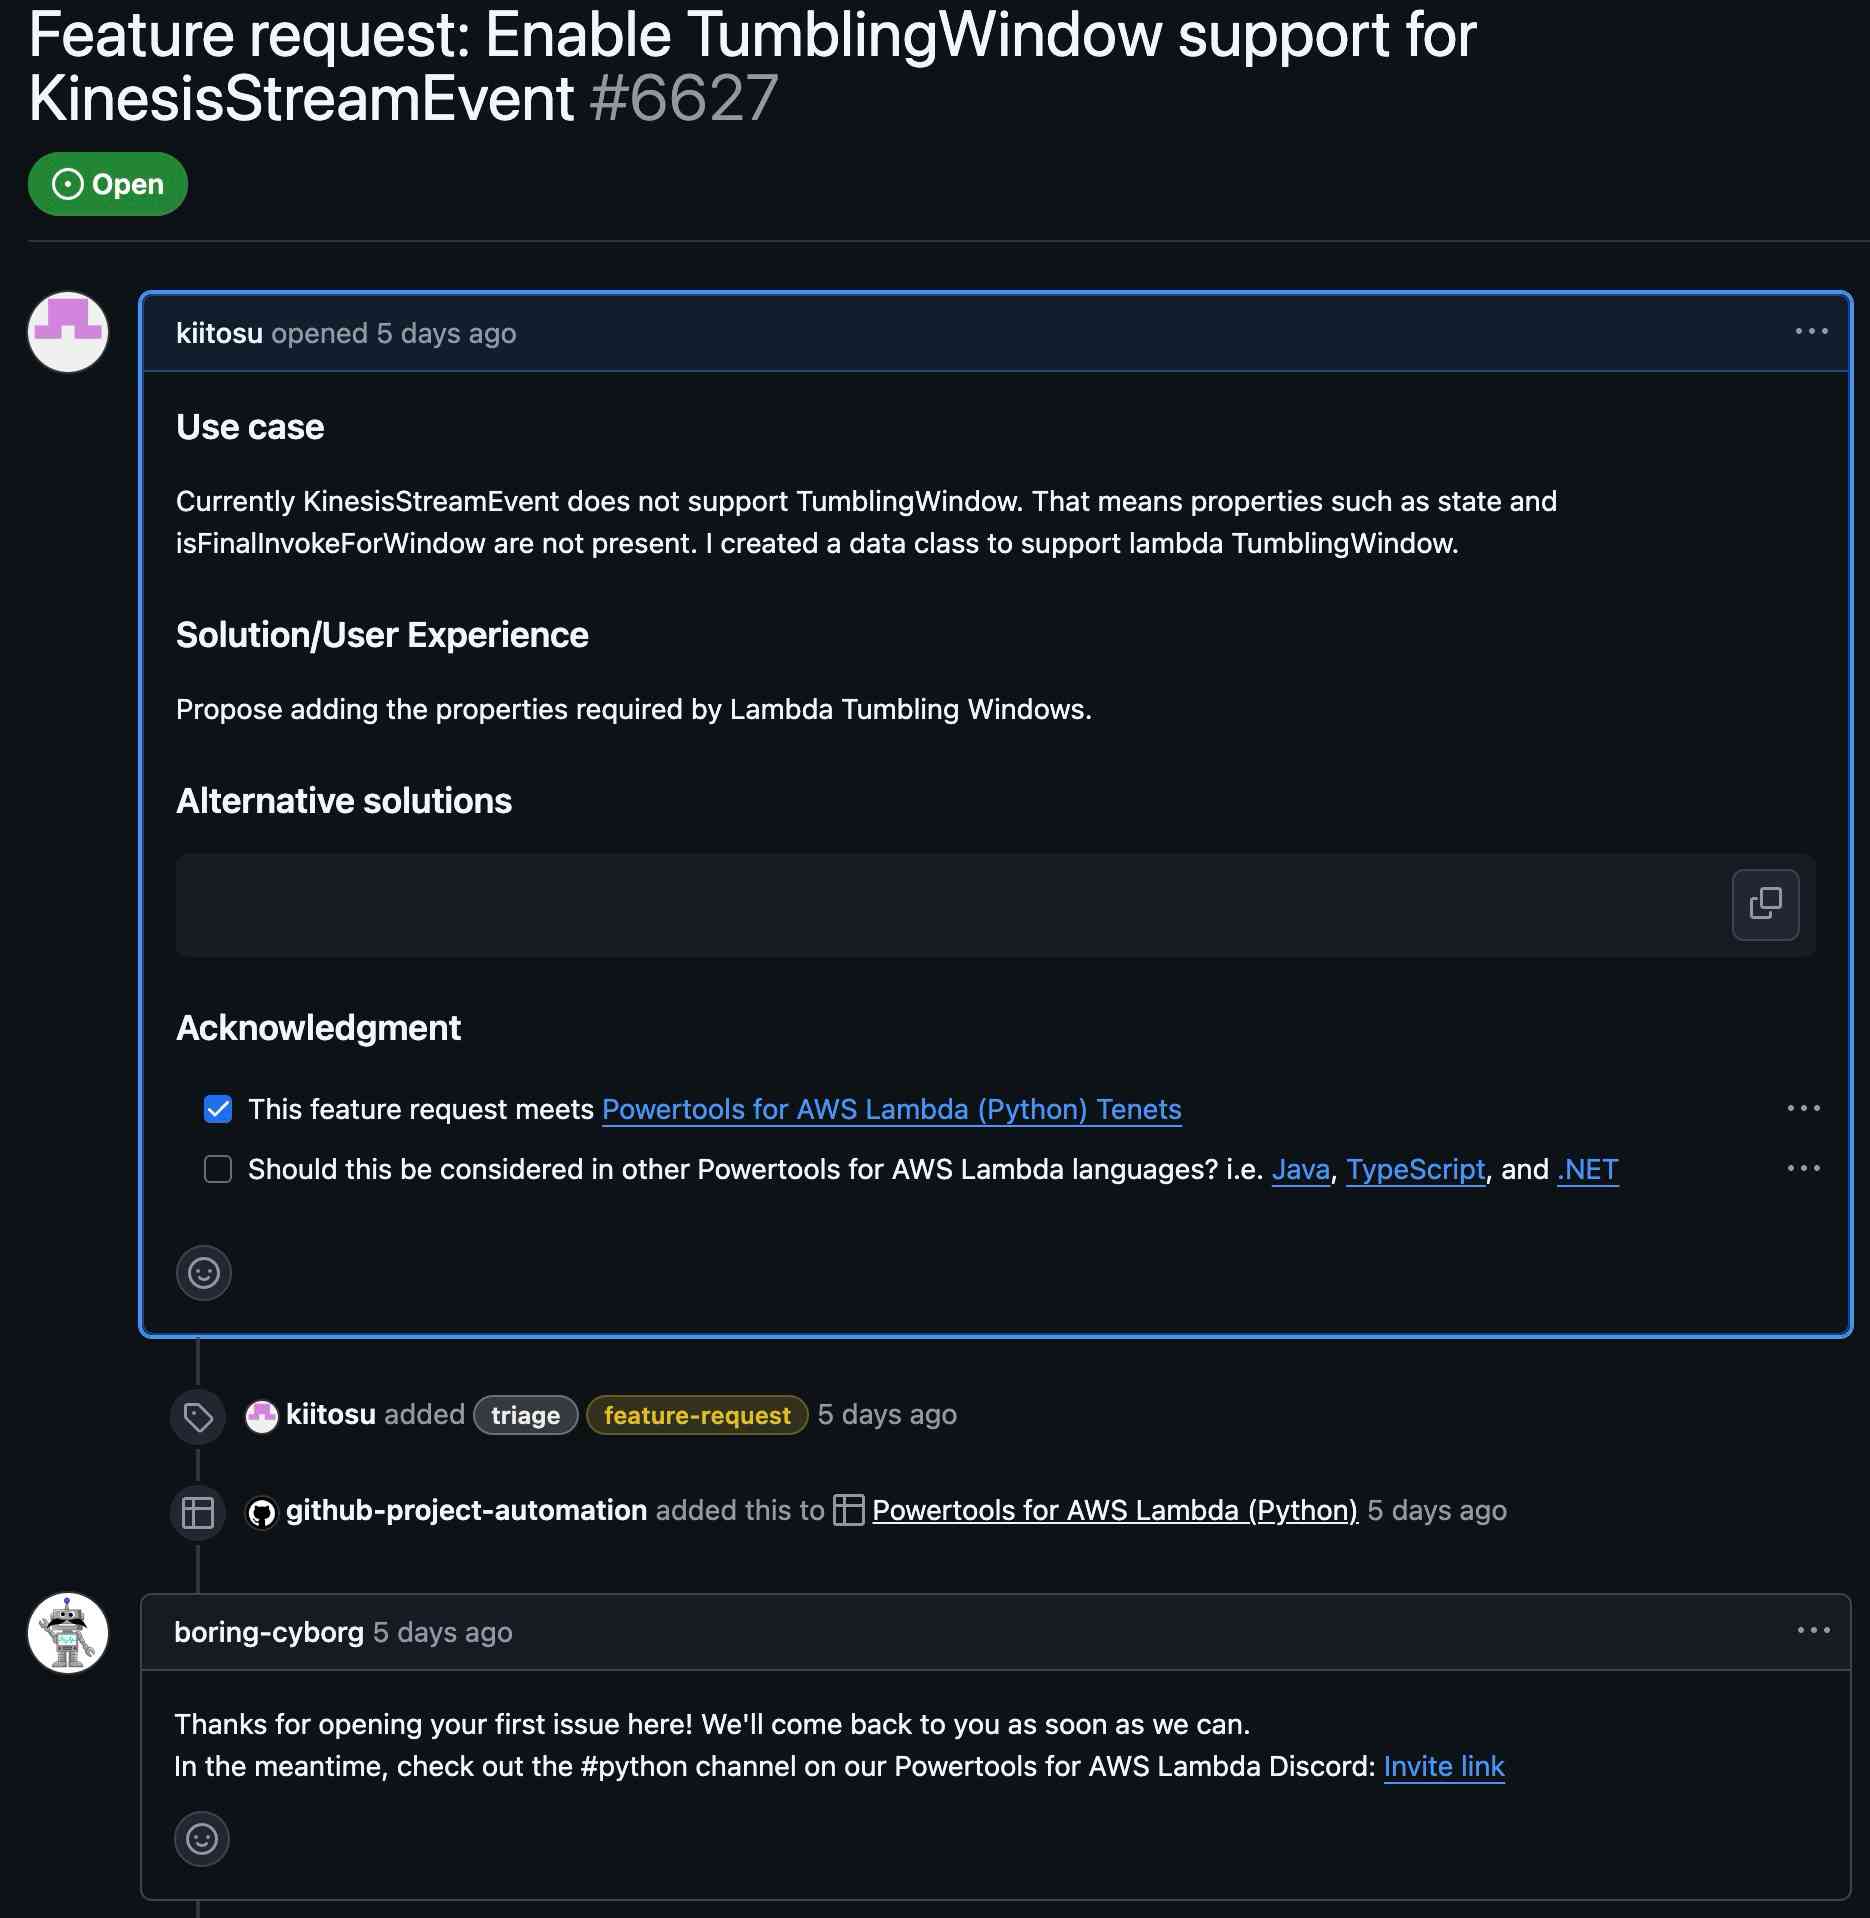Open task options for other languages item
Viewport: 1870px width, 1918px height.
[x=1803, y=1168]
